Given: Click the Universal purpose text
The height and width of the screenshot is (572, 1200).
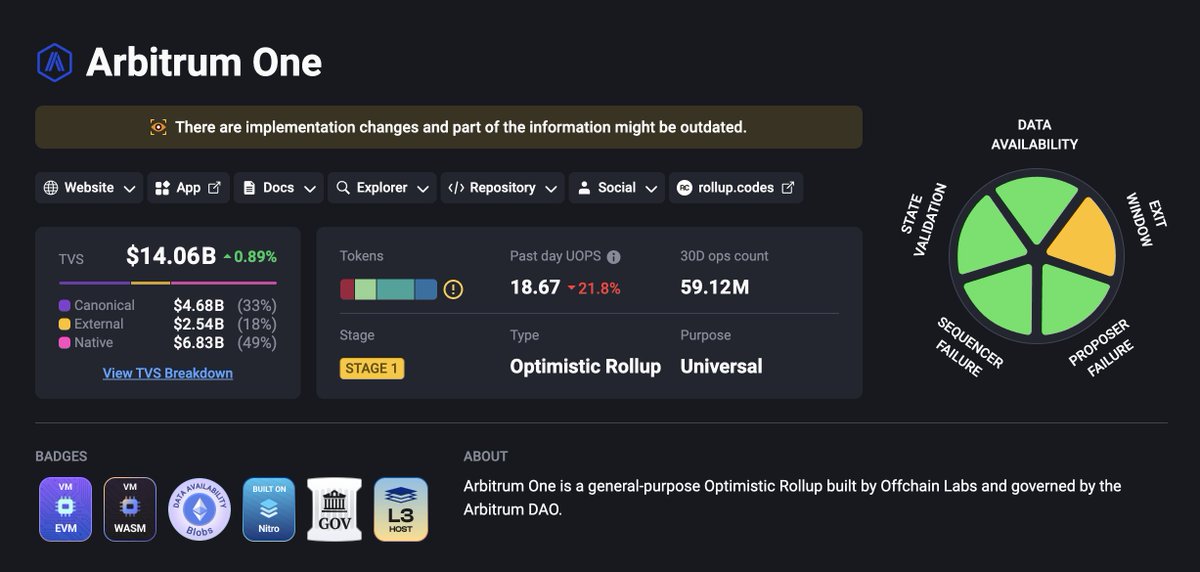Looking at the screenshot, I should (x=721, y=366).
